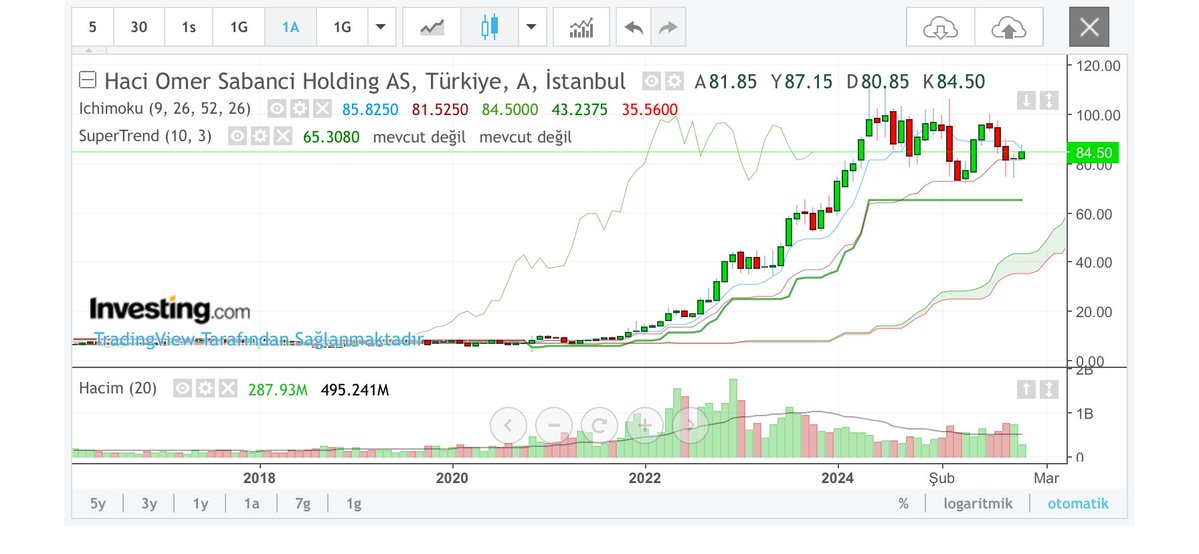The width and height of the screenshot is (1199, 554).
Task: Load chart layout via cloud download
Action: click(941, 28)
